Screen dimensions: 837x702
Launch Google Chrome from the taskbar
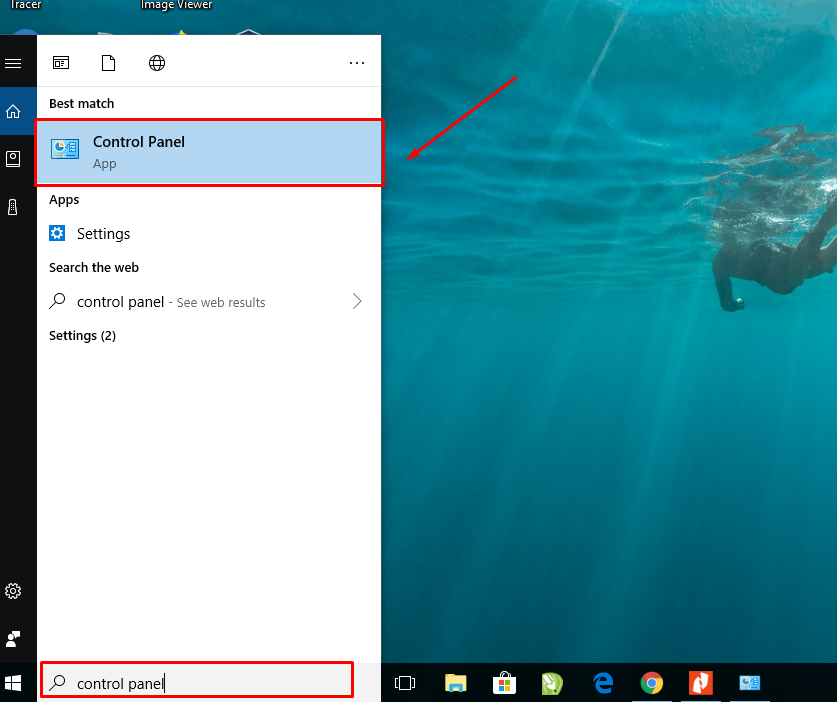point(652,683)
